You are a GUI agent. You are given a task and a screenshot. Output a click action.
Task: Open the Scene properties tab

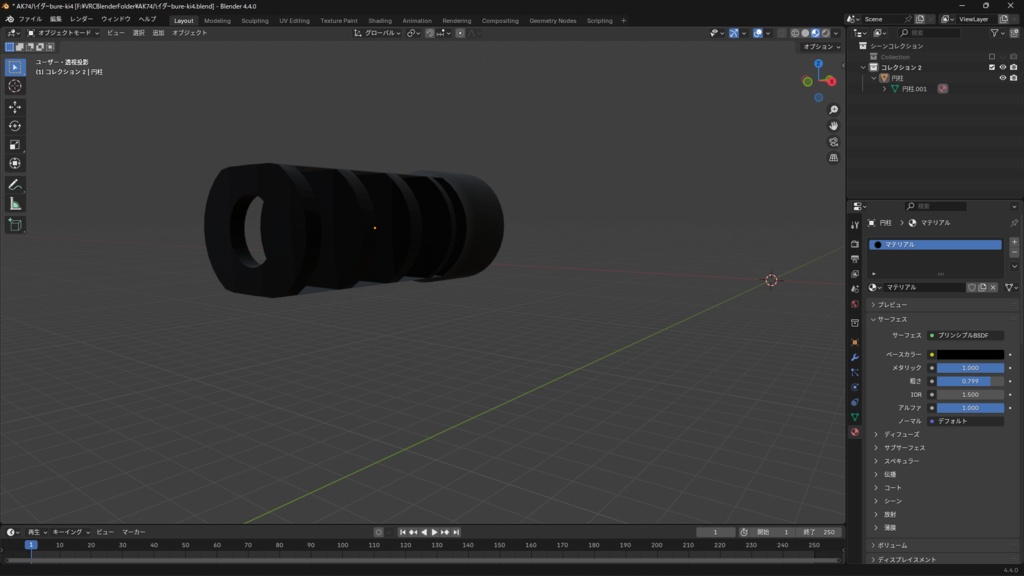pyautogui.click(x=855, y=289)
